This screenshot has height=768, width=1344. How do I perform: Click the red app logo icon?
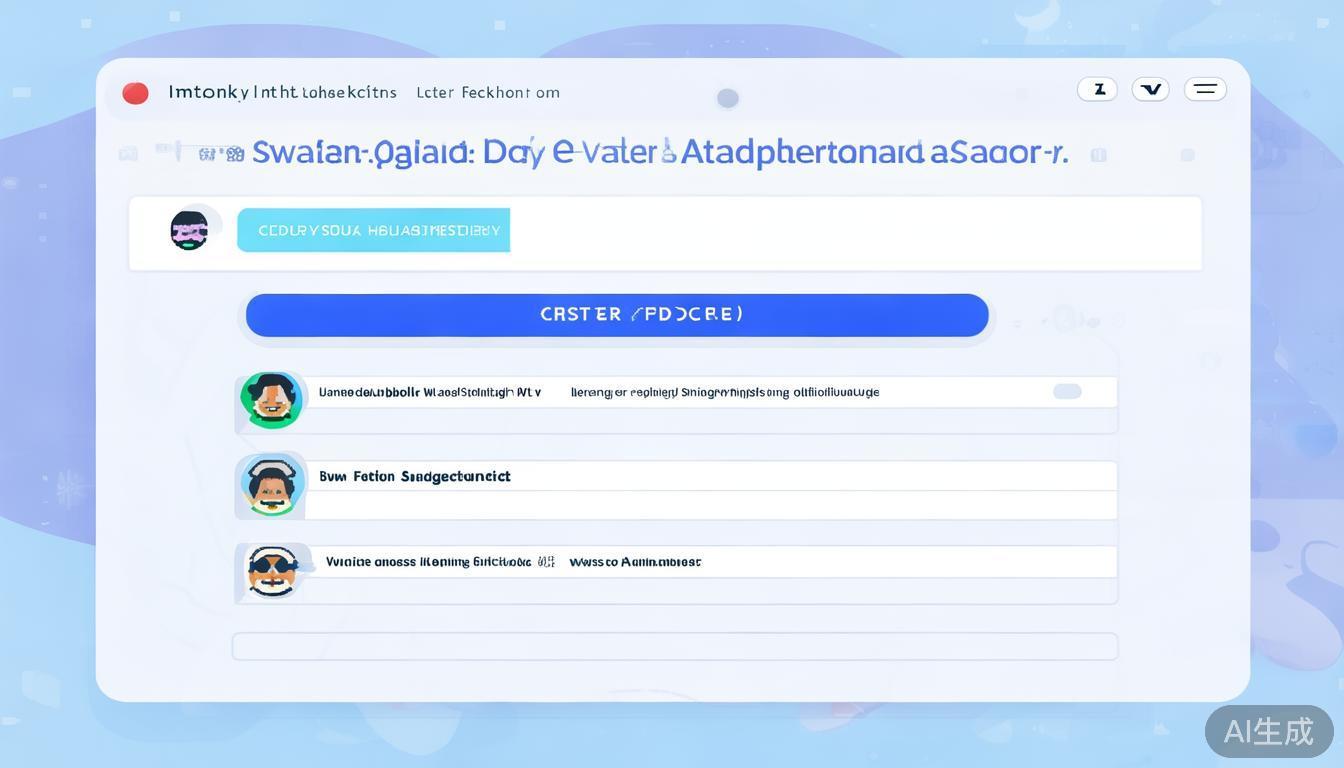pos(135,92)
